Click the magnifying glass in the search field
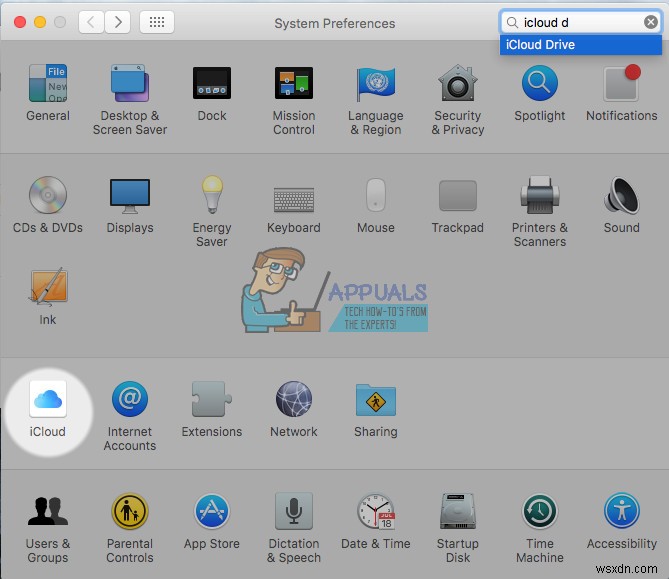The height and width of the screenshot is (579, 669). (x=512, y=22)
